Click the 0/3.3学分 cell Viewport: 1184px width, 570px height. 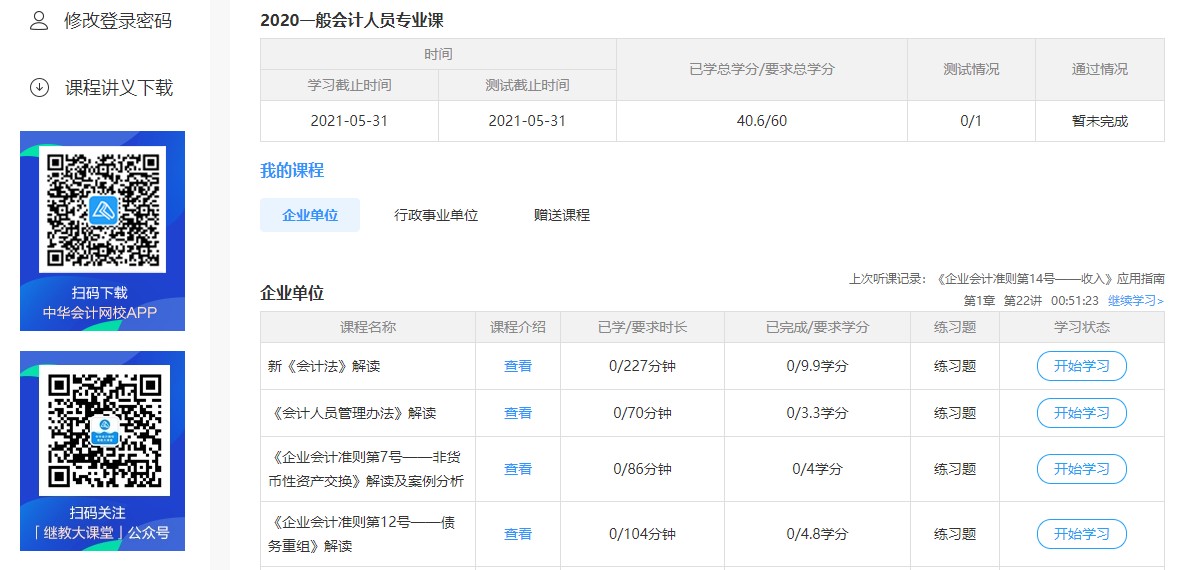[817, 413]
